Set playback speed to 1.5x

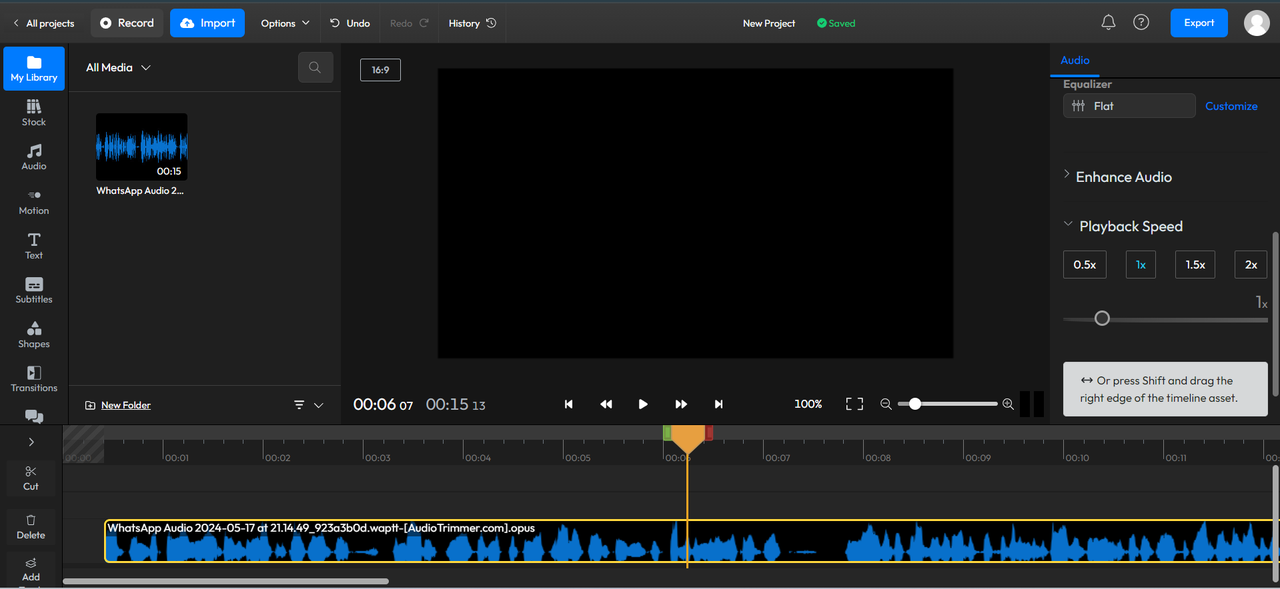tap(1195, 265)
